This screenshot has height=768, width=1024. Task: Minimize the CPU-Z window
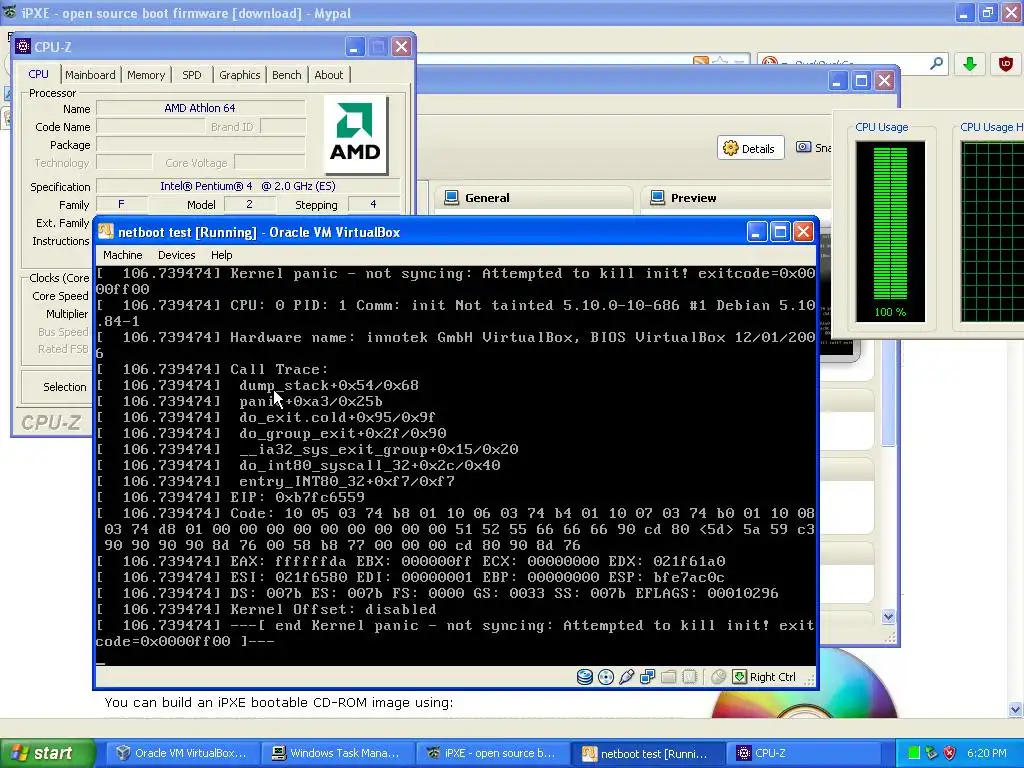(x=355, y=46)
